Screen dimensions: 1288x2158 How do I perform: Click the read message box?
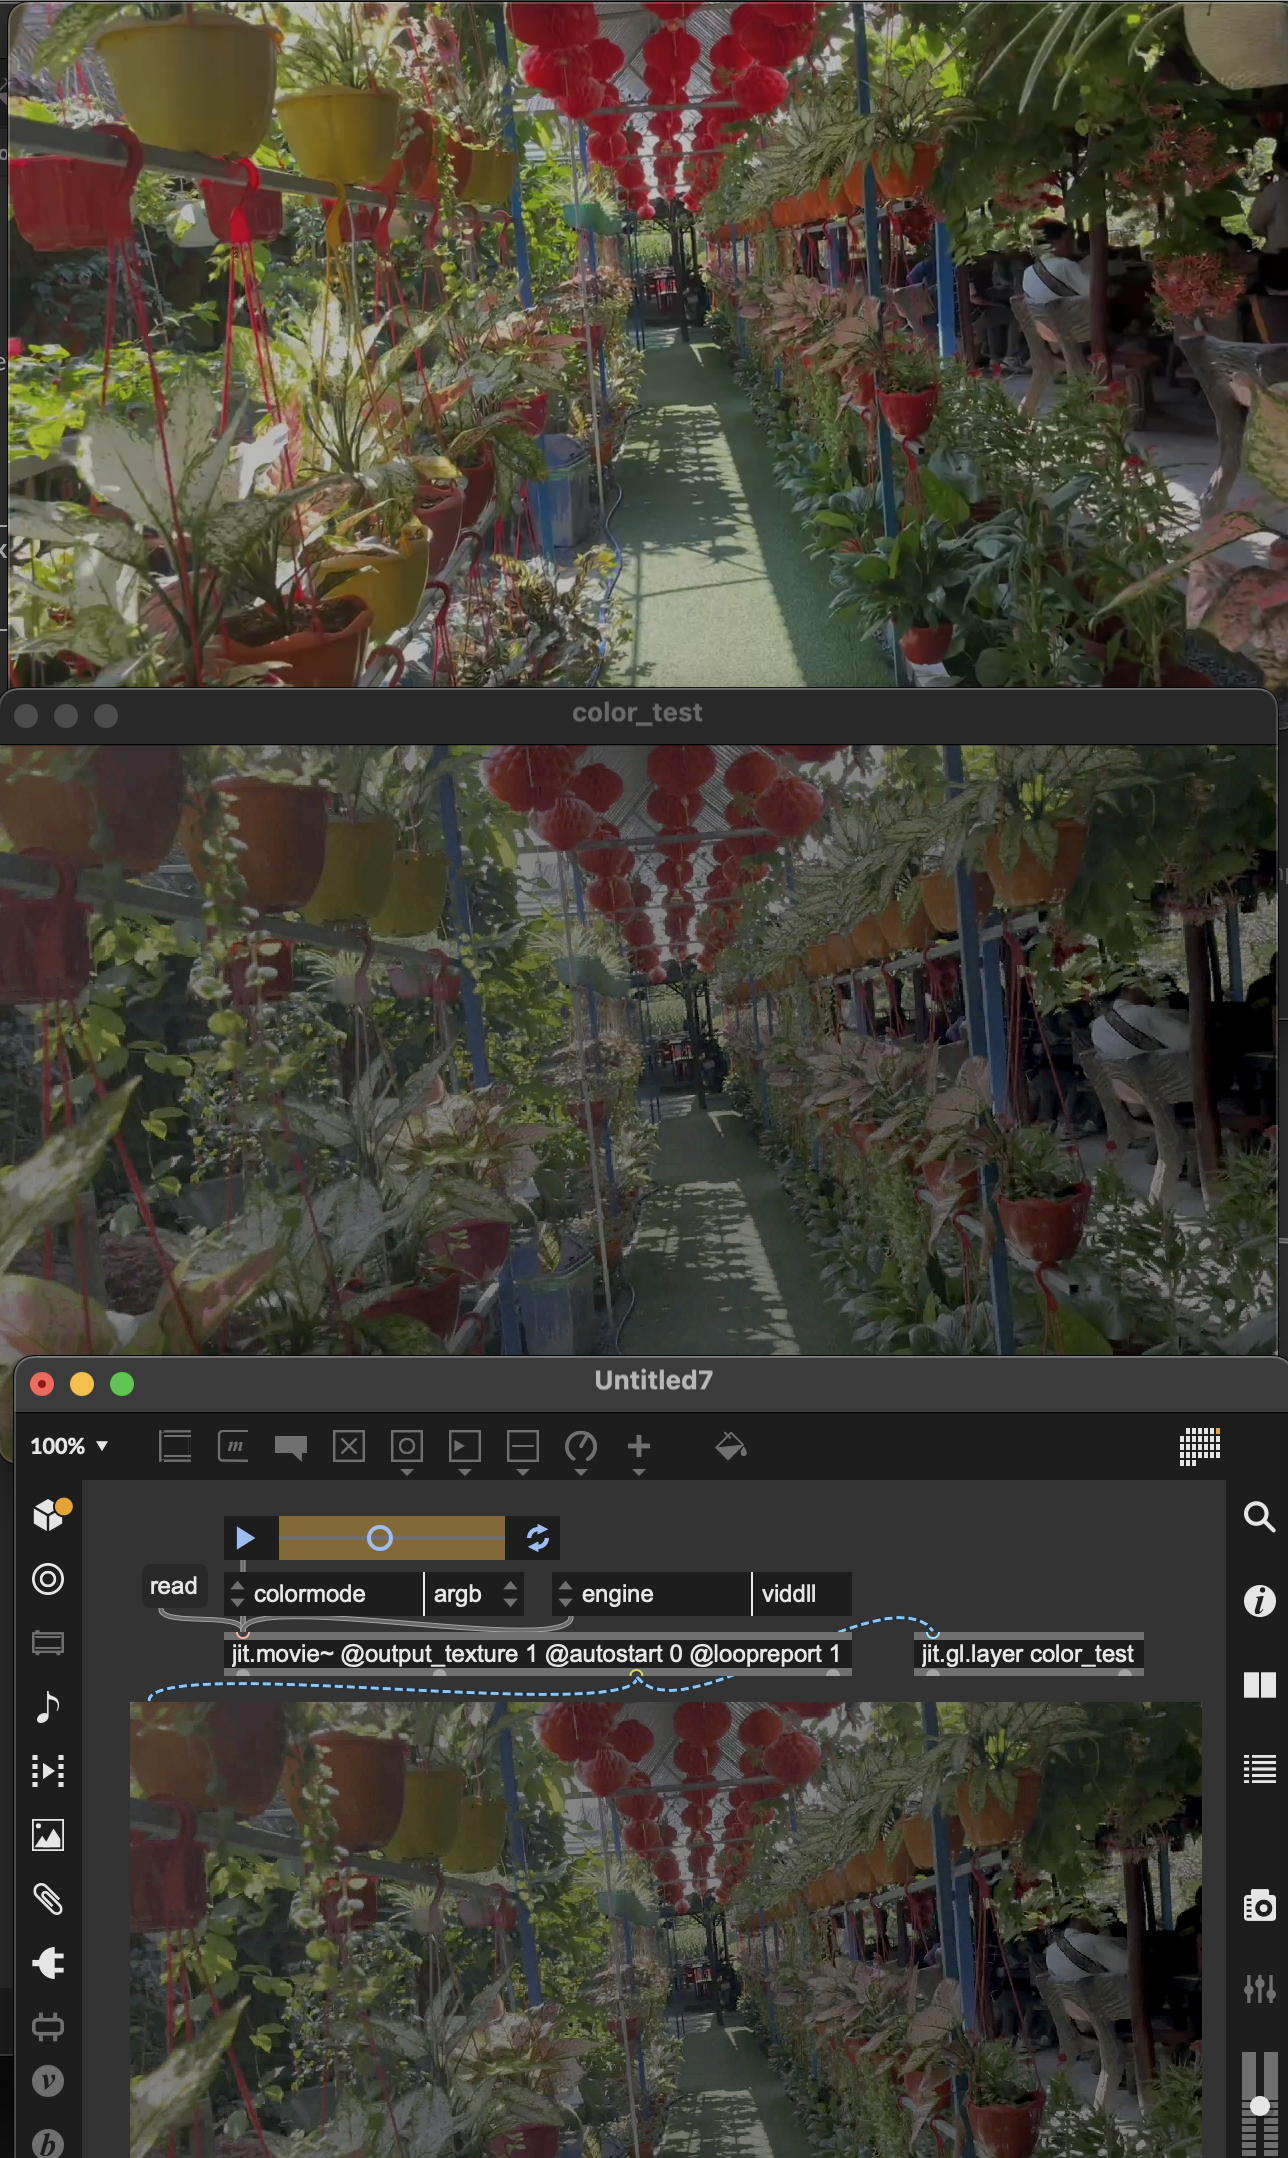point(173,1586)
